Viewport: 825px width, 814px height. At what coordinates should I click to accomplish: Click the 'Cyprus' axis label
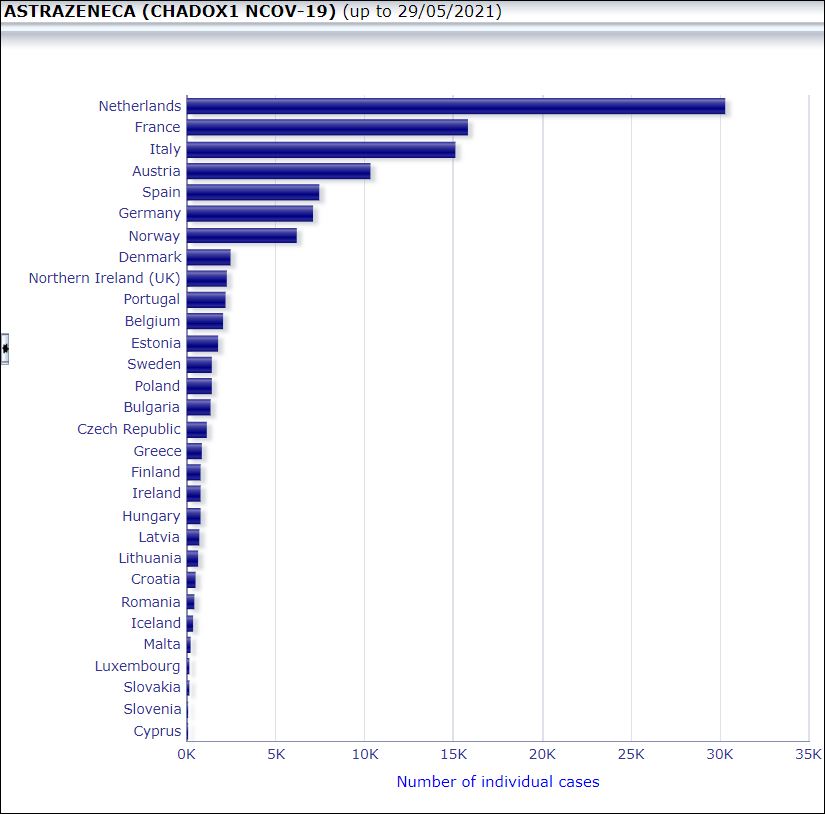[157, 731]
